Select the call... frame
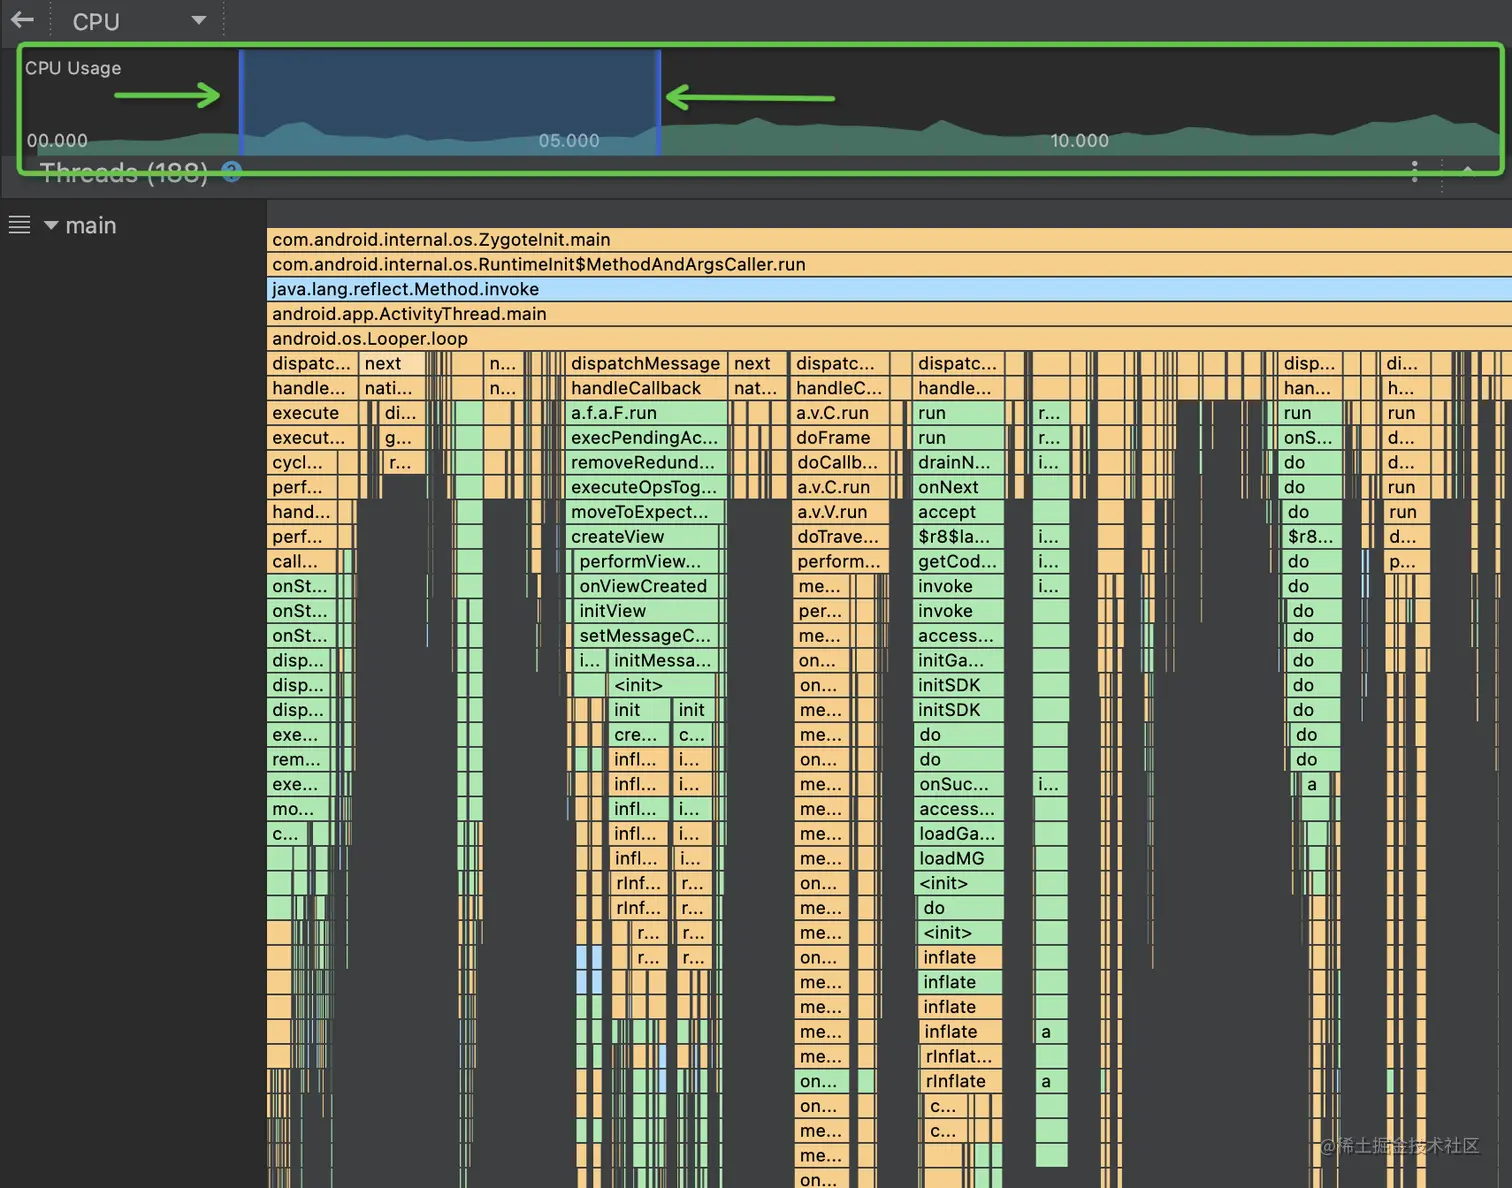 click(302, 562)
